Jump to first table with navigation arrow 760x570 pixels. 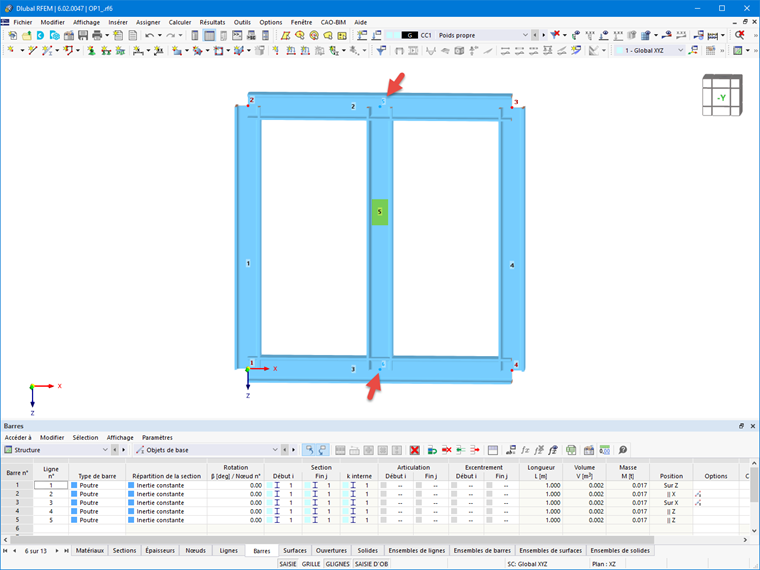5,551
